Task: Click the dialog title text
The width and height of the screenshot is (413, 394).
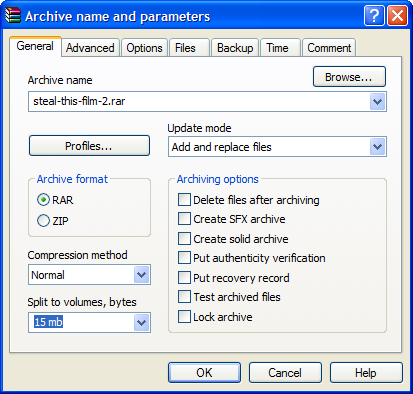Action: [118, 16]
